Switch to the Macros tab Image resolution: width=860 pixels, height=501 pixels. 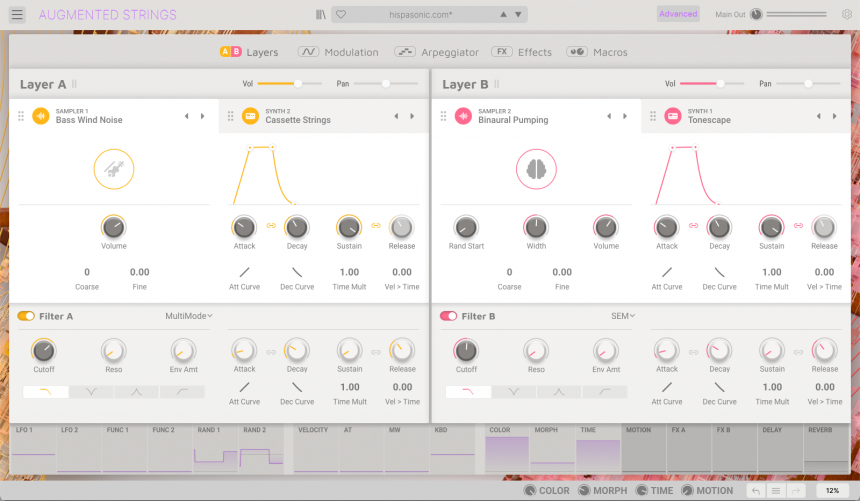pyautogui.click(x=597, y=52)
